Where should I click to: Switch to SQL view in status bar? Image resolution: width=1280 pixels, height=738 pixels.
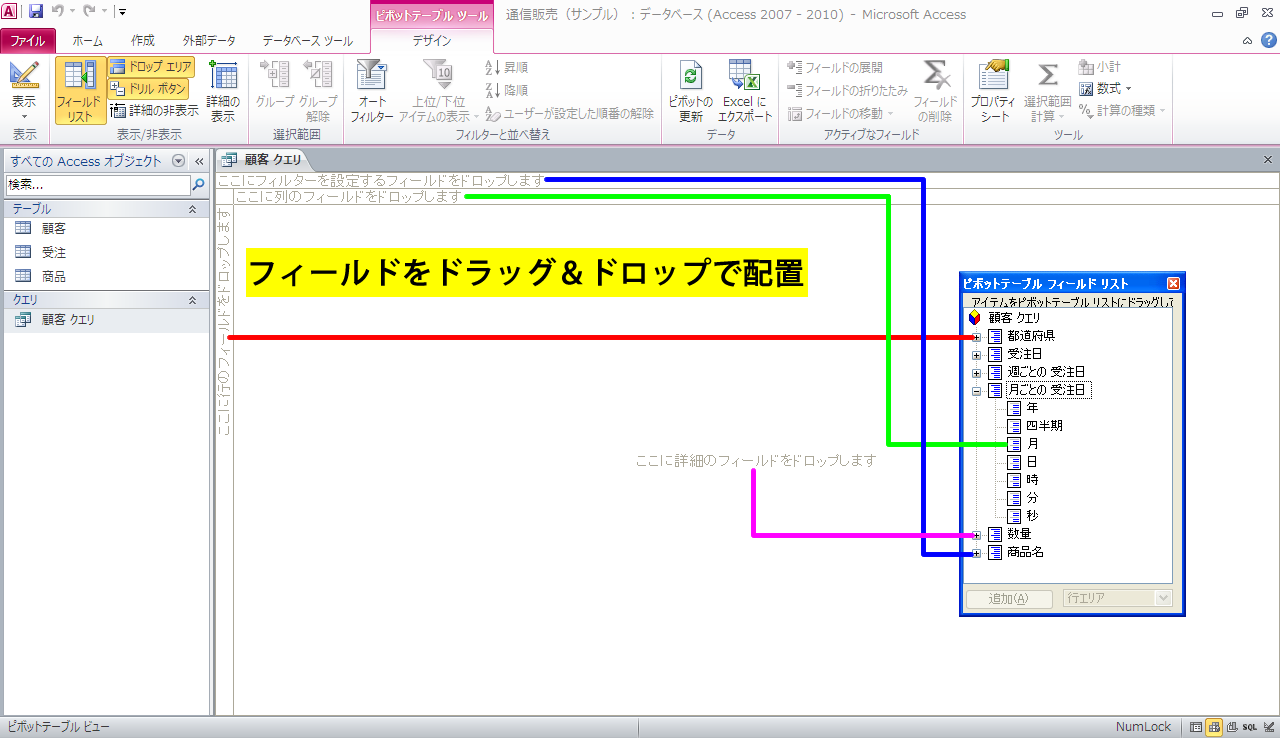coord(1249,727)
